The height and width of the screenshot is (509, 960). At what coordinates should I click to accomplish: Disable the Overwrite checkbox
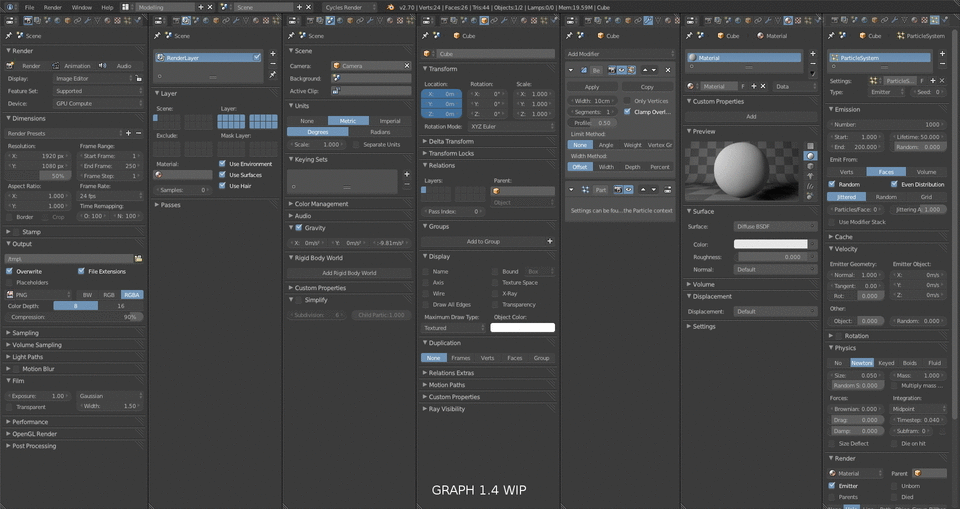tap(9, 271)
